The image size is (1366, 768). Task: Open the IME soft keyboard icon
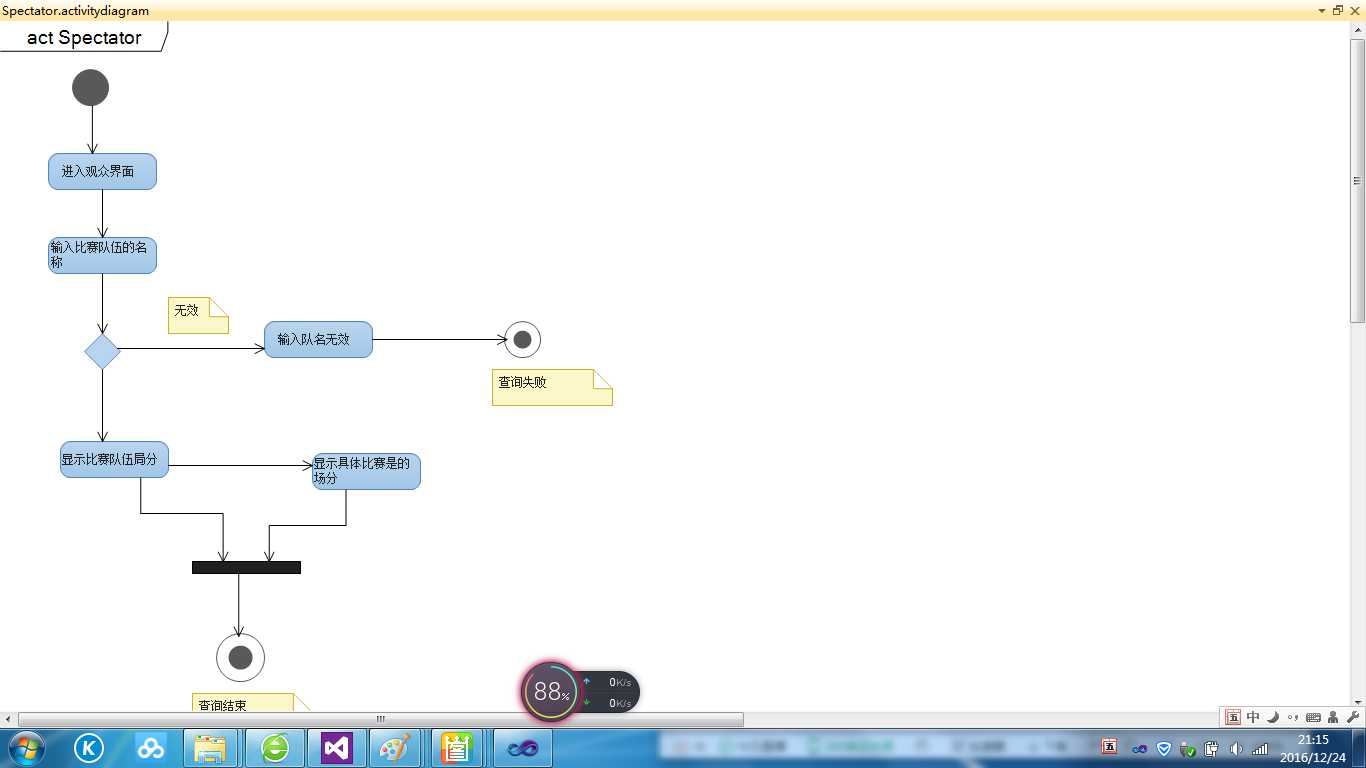(x=1313, y=717)
